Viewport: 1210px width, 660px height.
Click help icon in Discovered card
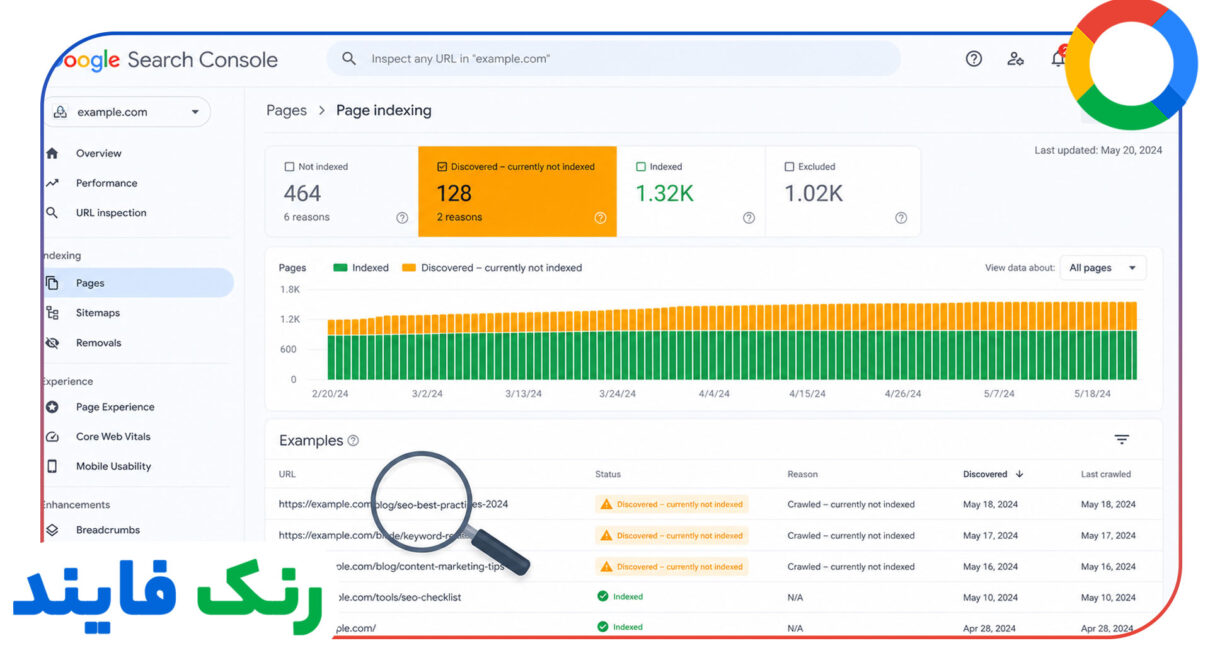tap(600, 218)
